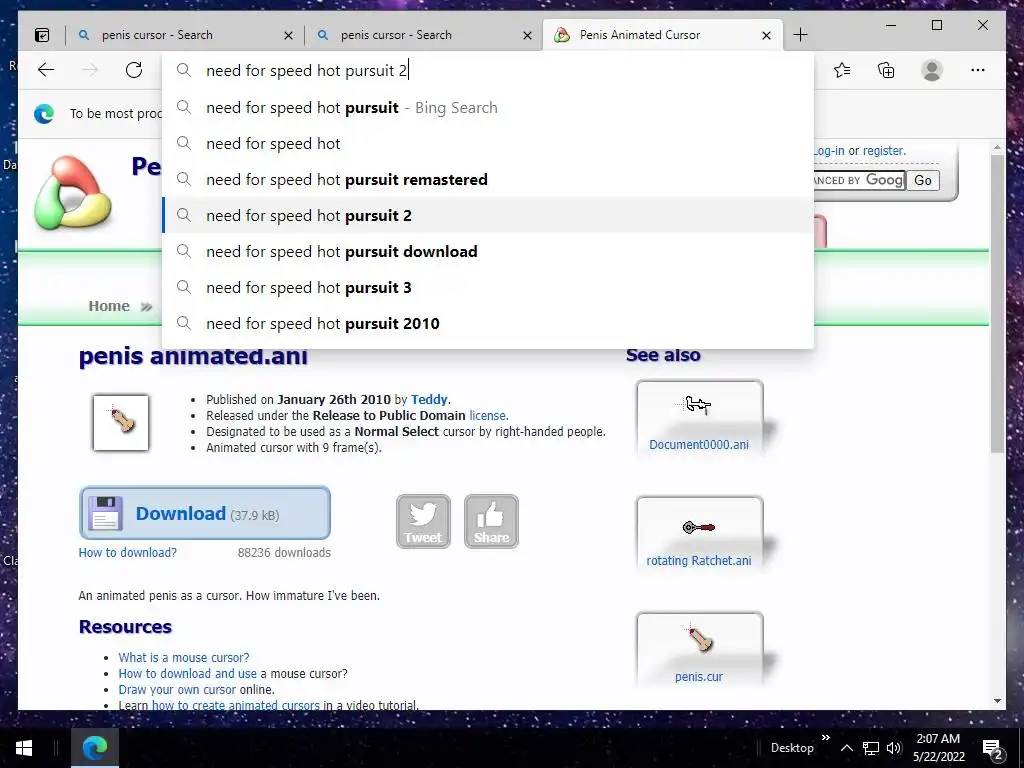Image resolution: width=1024 pixels, height=768 pixels.
Task: Open network status tray icon
Action: (871, 748)
